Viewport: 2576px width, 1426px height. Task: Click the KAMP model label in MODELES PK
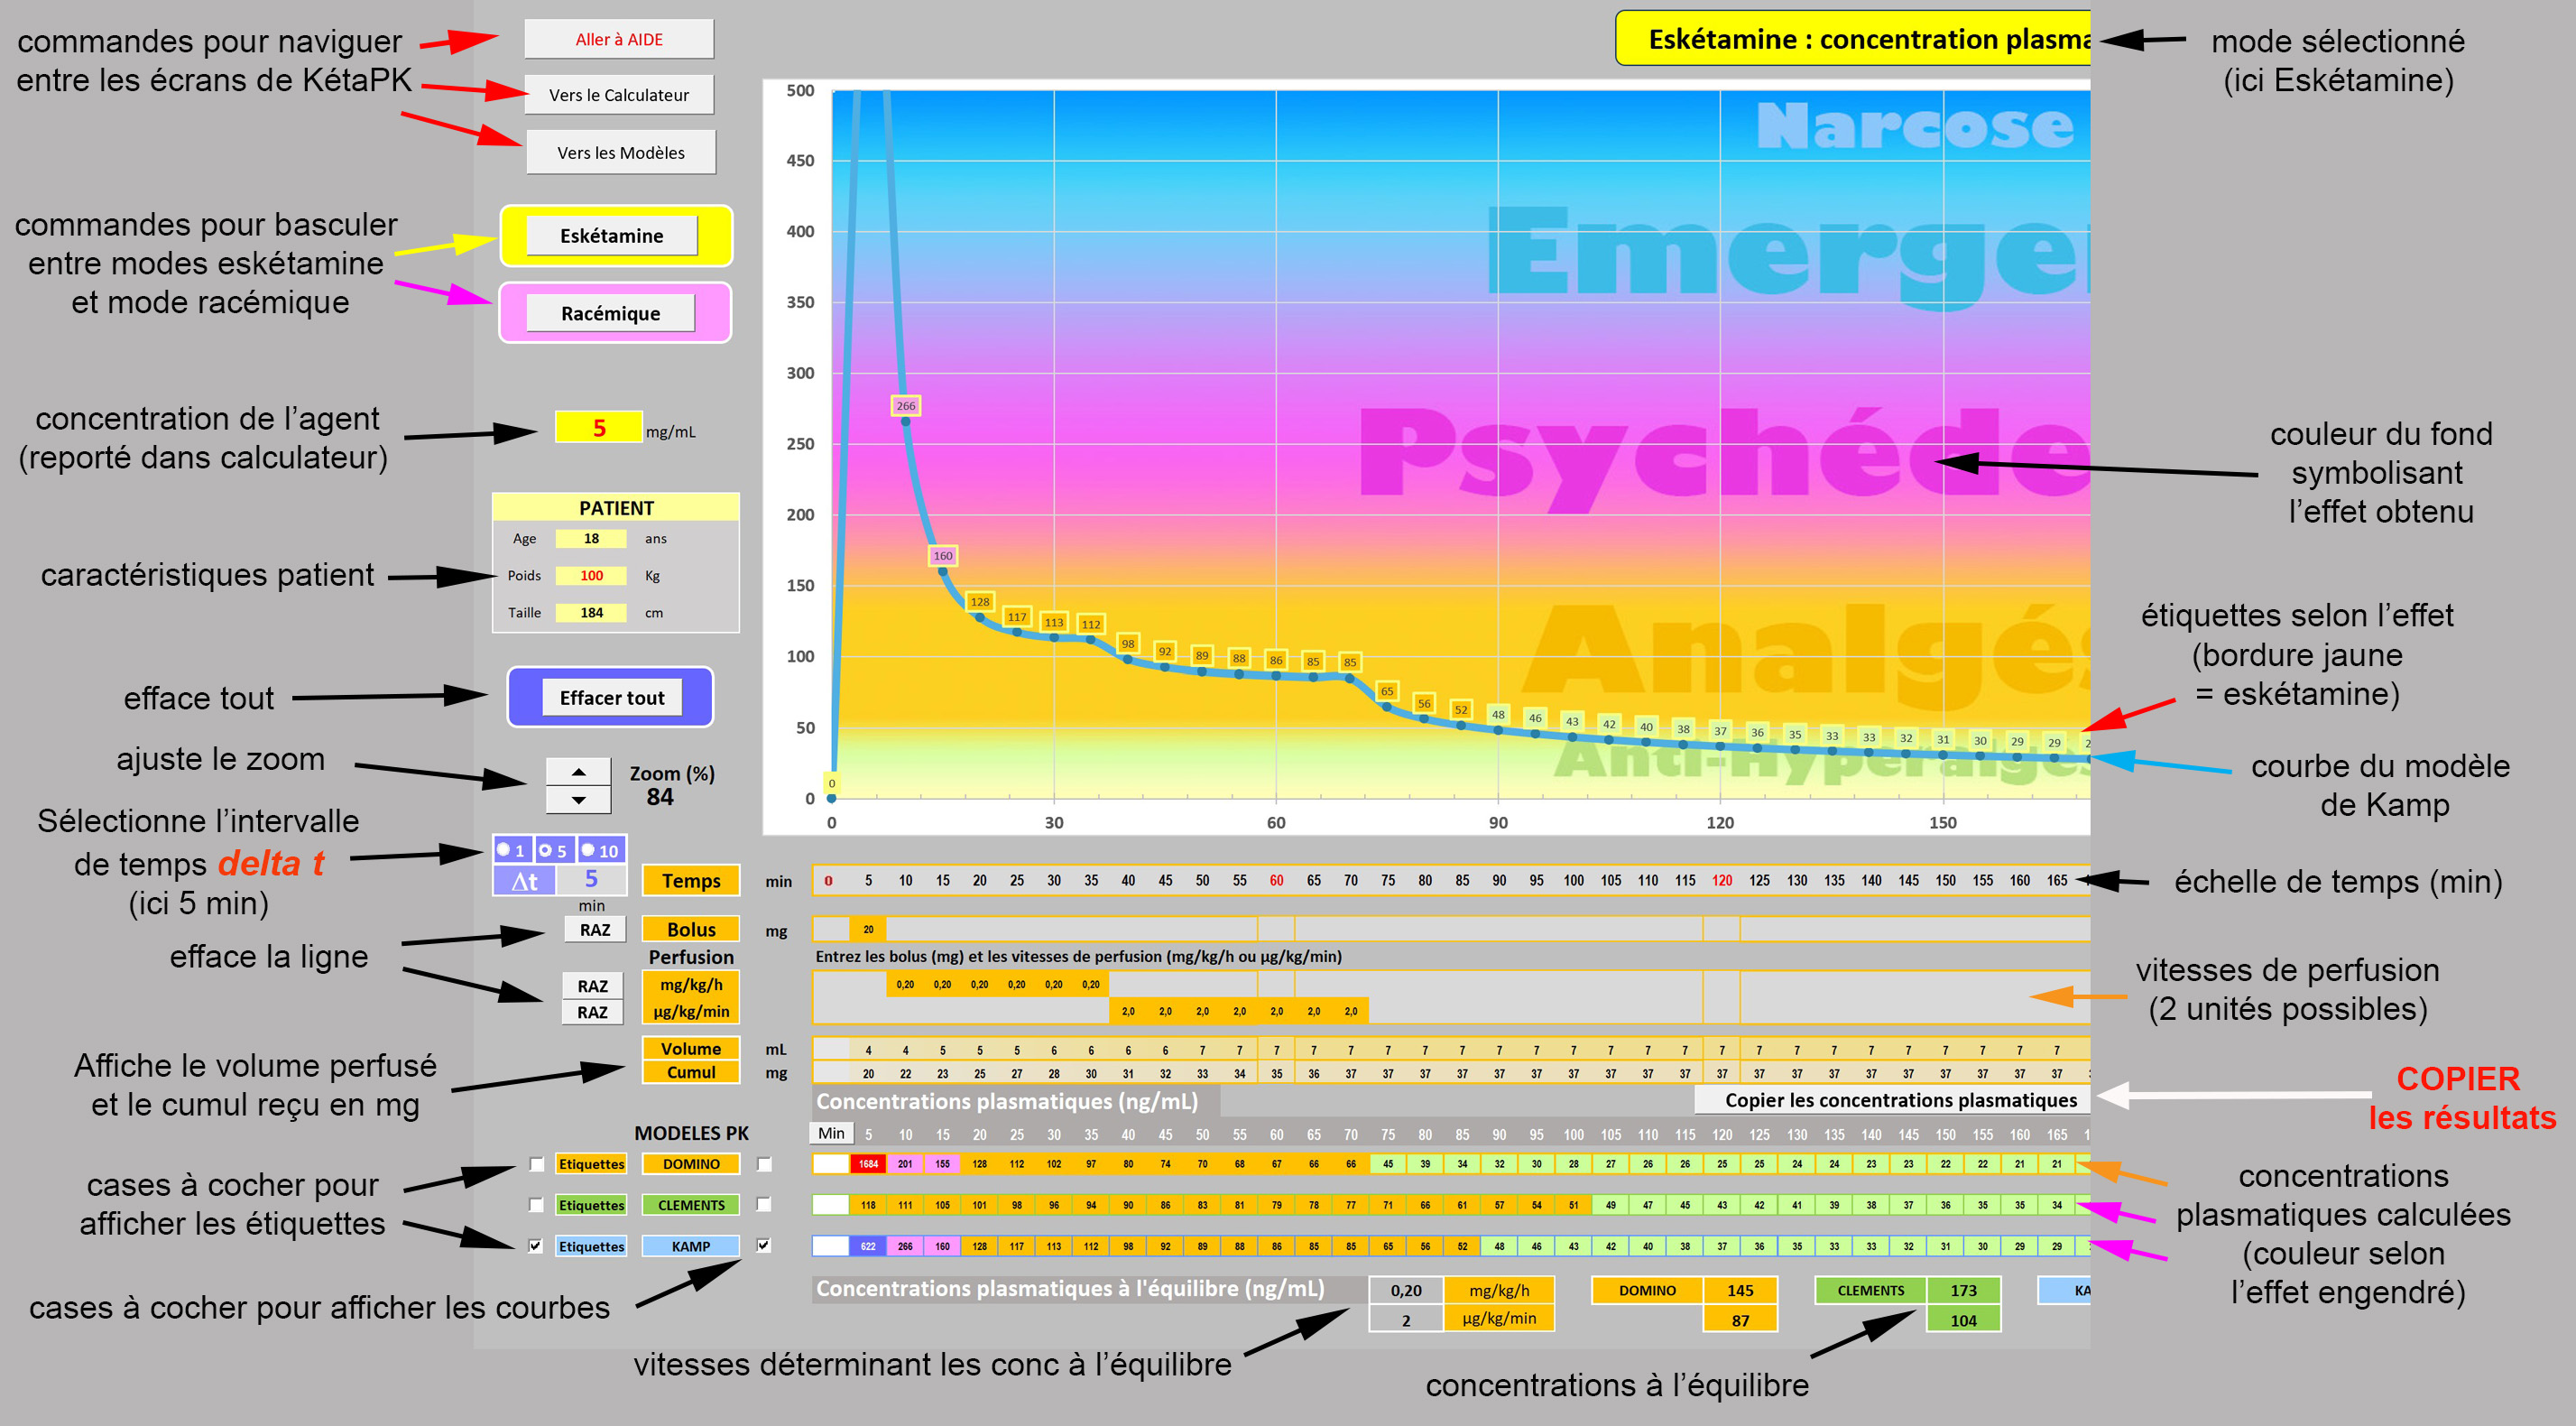point(691,1246)
